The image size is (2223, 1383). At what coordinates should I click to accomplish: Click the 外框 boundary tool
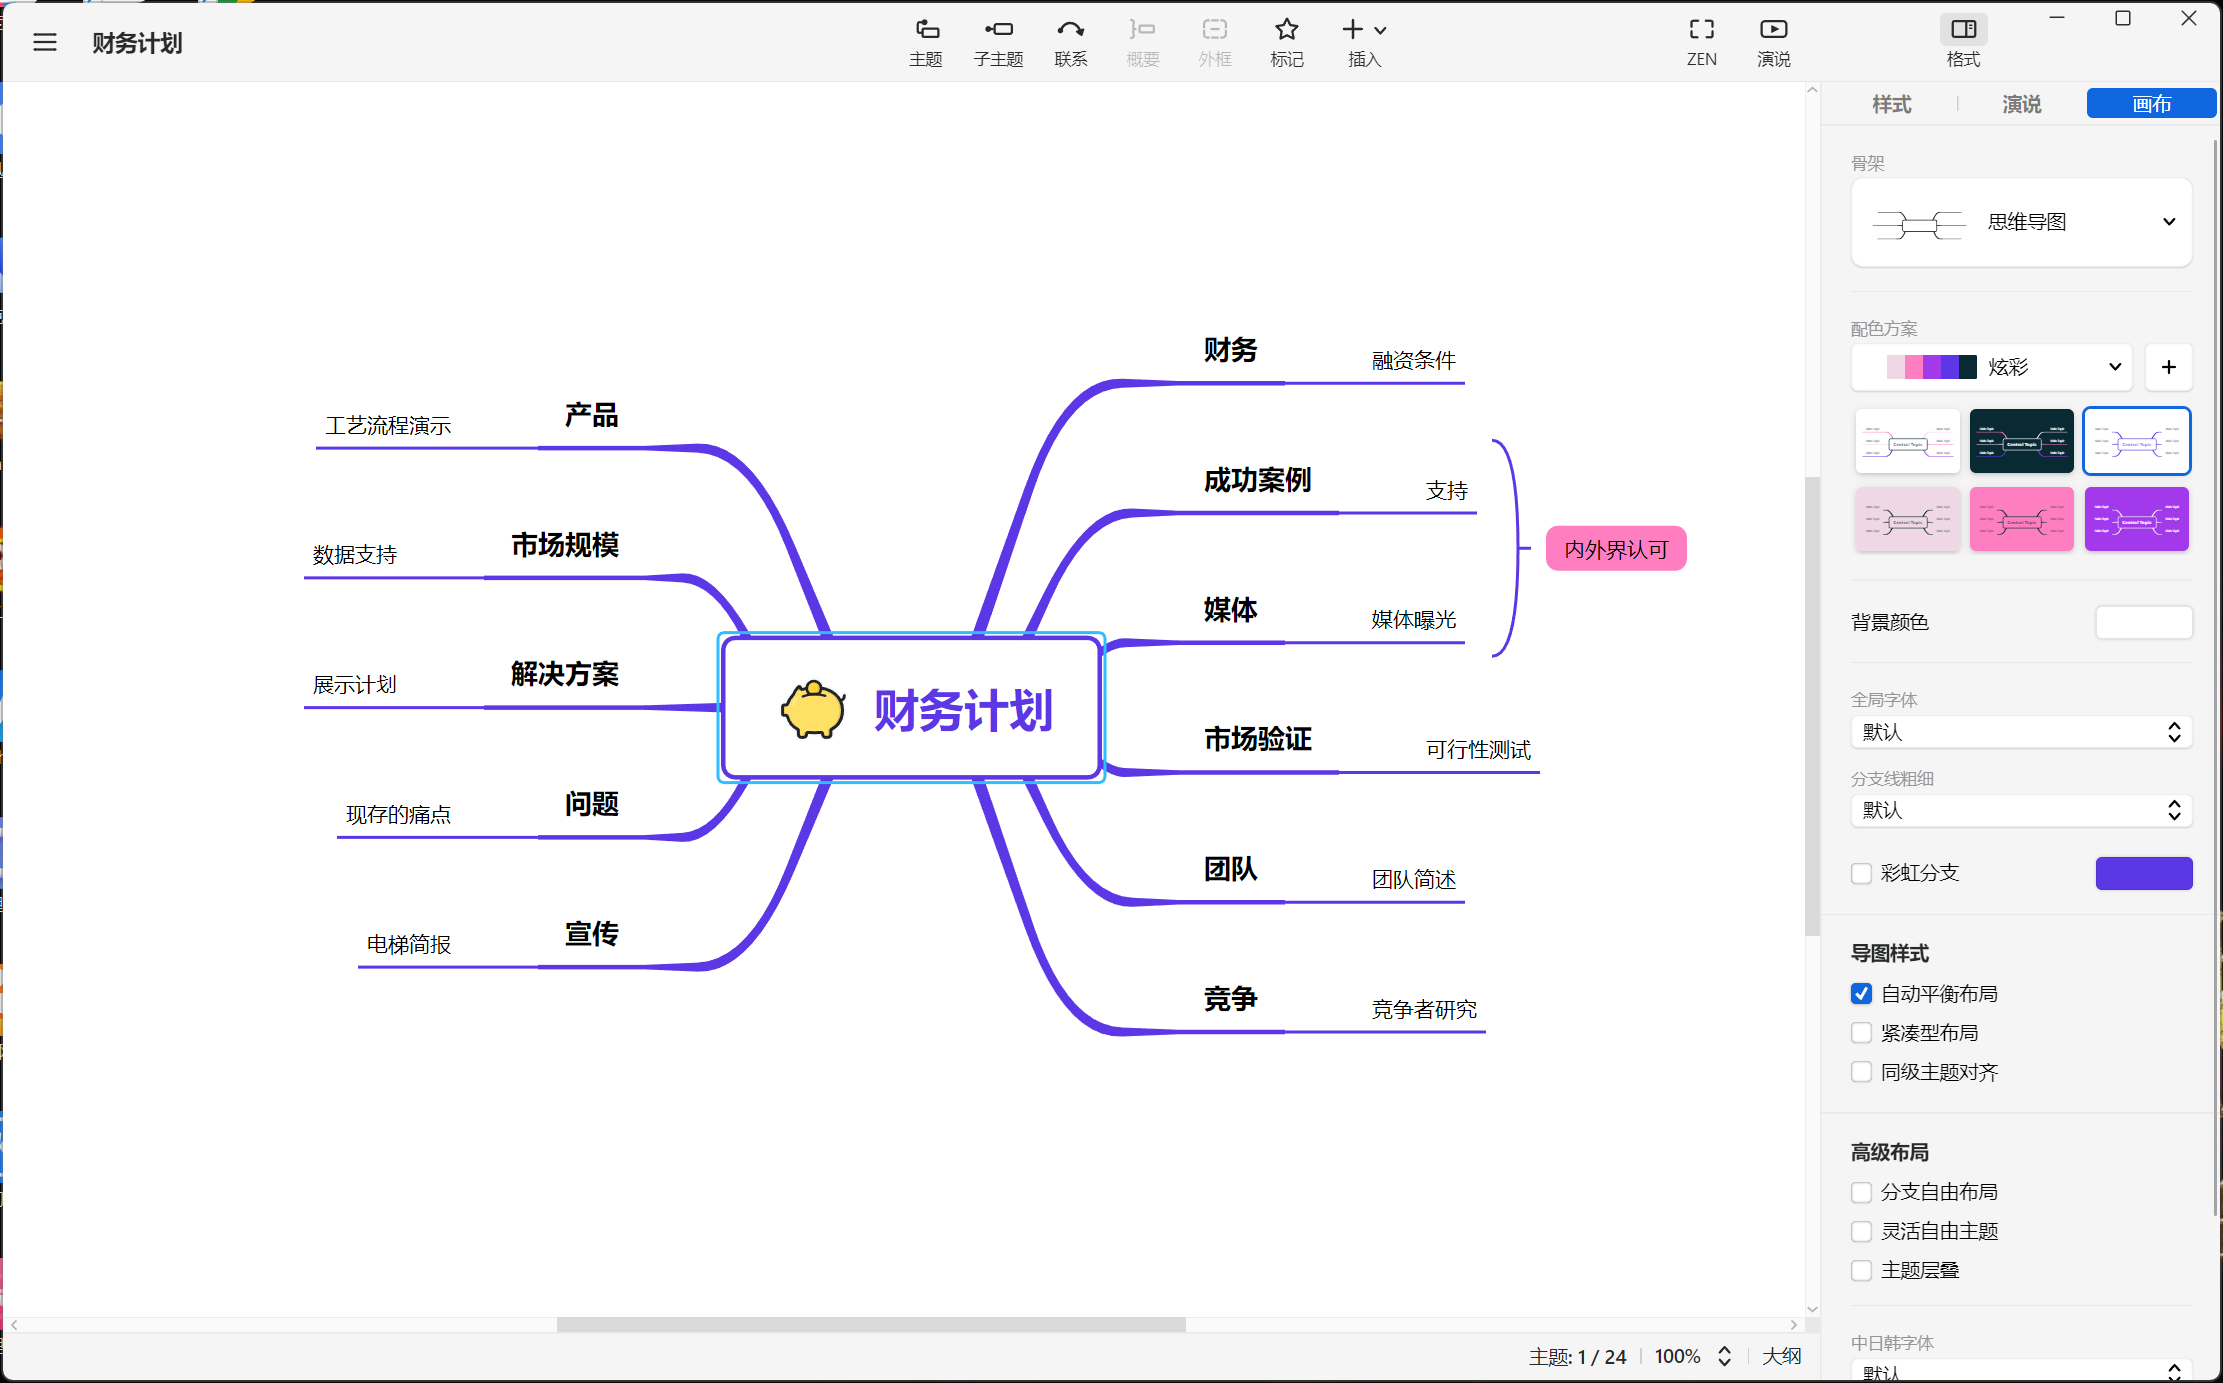click(1214, 43)
